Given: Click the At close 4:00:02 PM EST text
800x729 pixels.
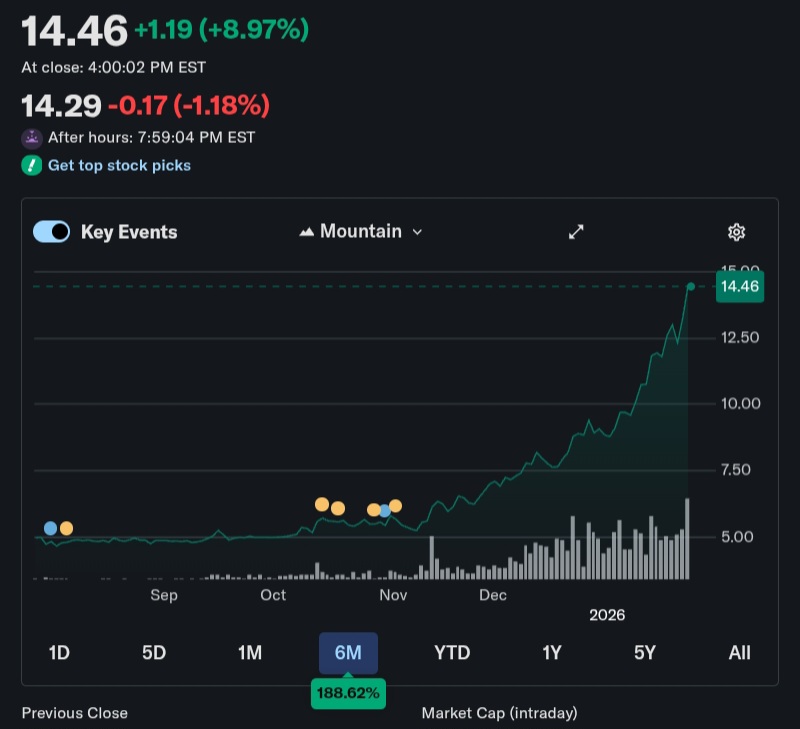Looking at the screenshot, I should click(x=114, y=67).
